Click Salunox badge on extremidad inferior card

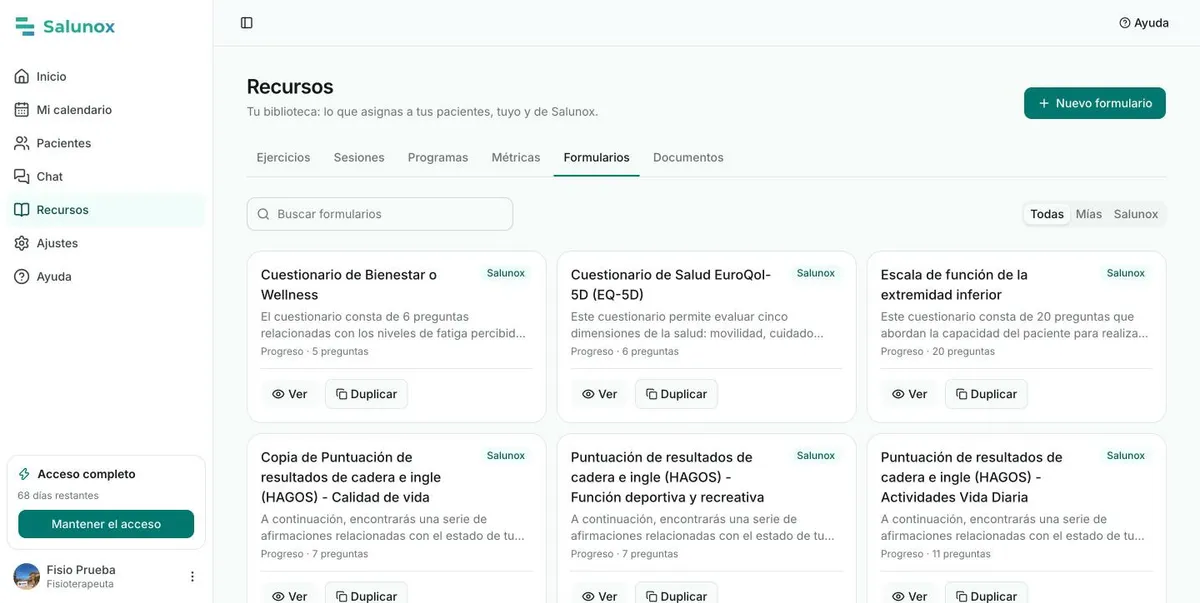click(1125, 273)
